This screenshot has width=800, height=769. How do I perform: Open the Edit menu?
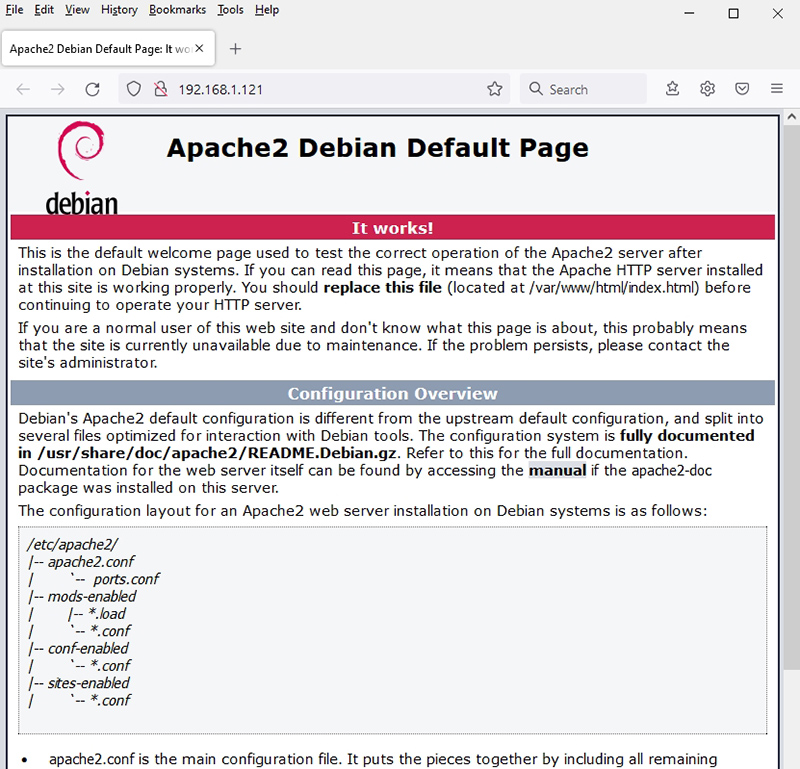click(44, 10)
